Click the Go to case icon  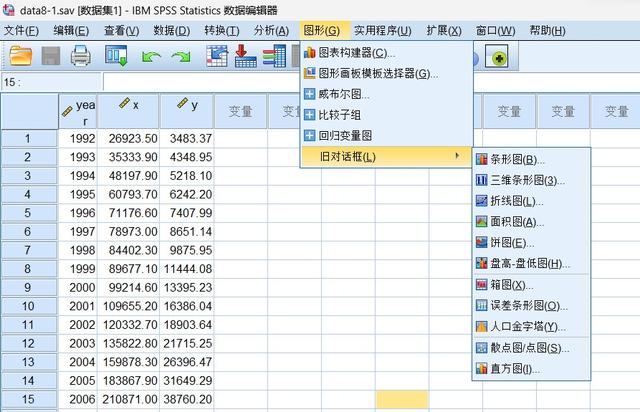coord(217,56)
